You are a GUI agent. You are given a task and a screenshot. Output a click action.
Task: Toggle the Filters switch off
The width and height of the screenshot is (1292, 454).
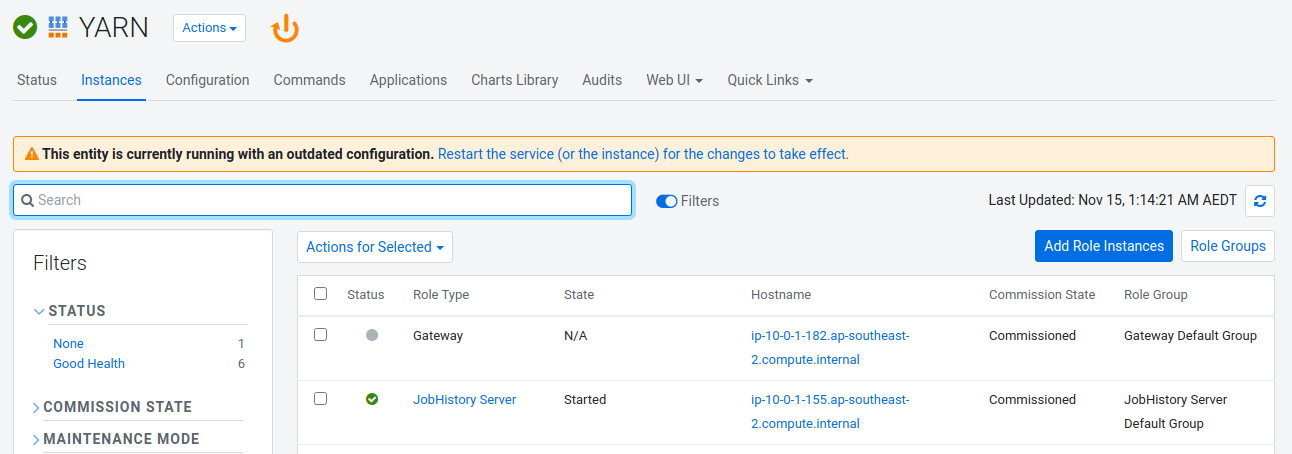[666, 201]
